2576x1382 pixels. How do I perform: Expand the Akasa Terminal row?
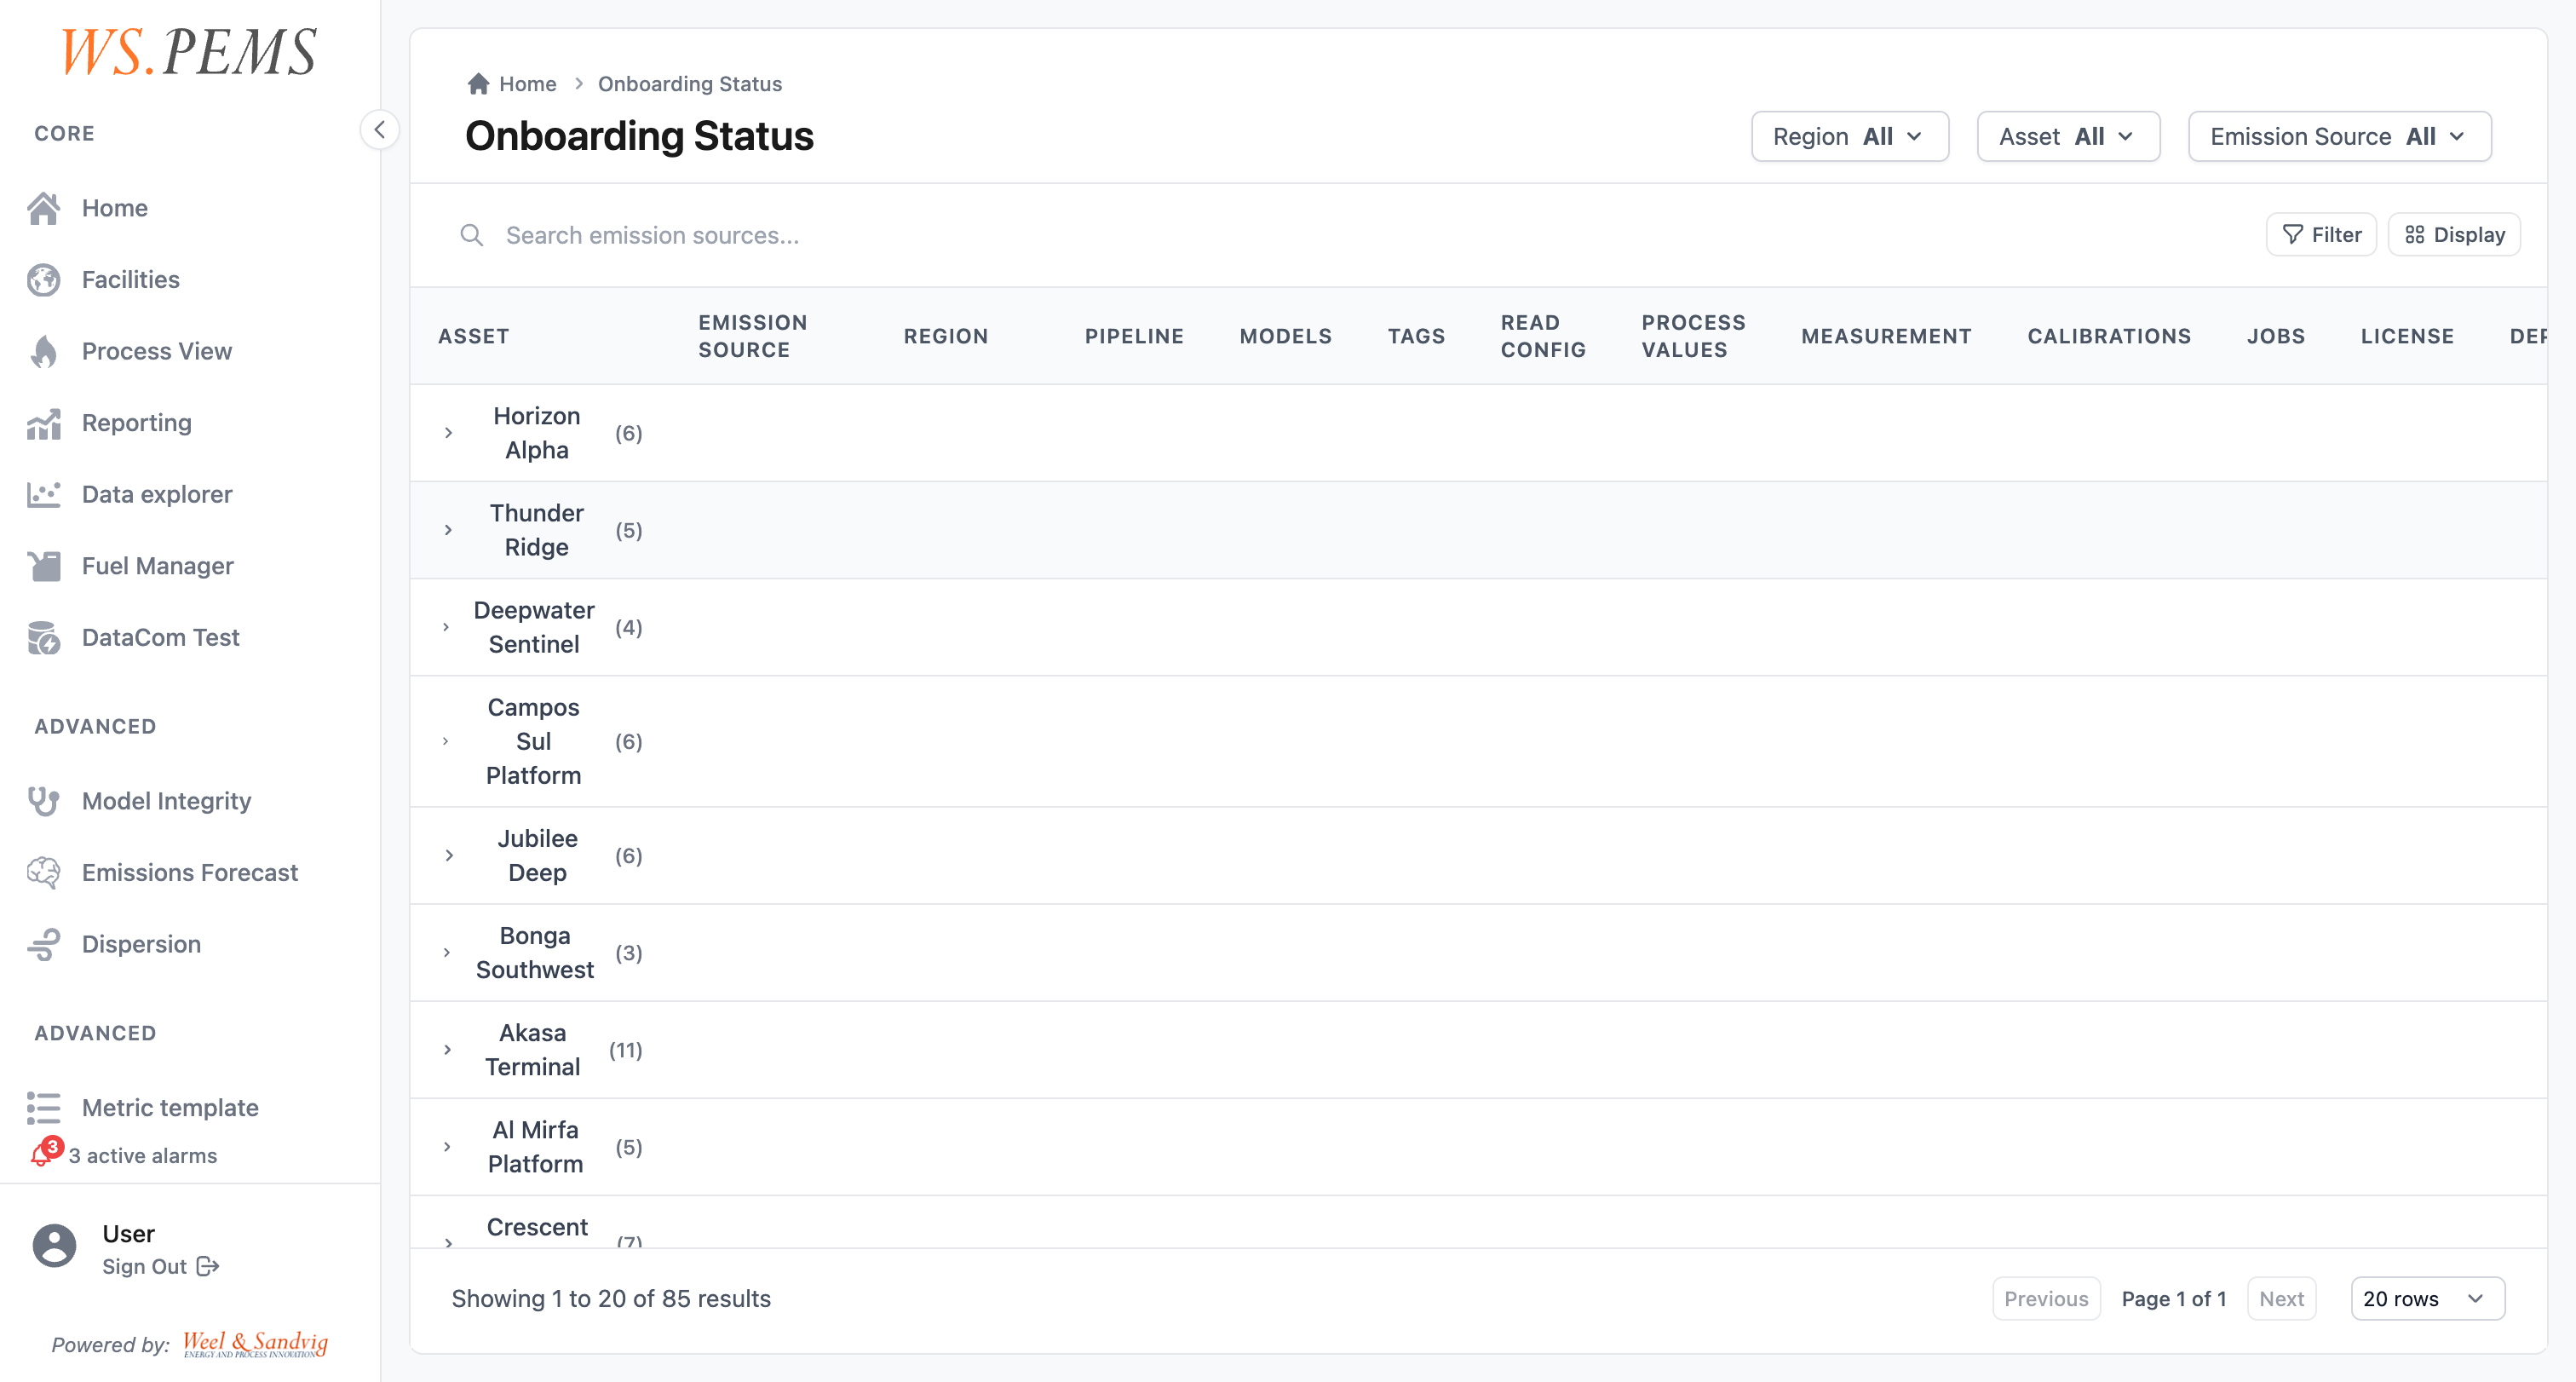tap(448, 1050)
